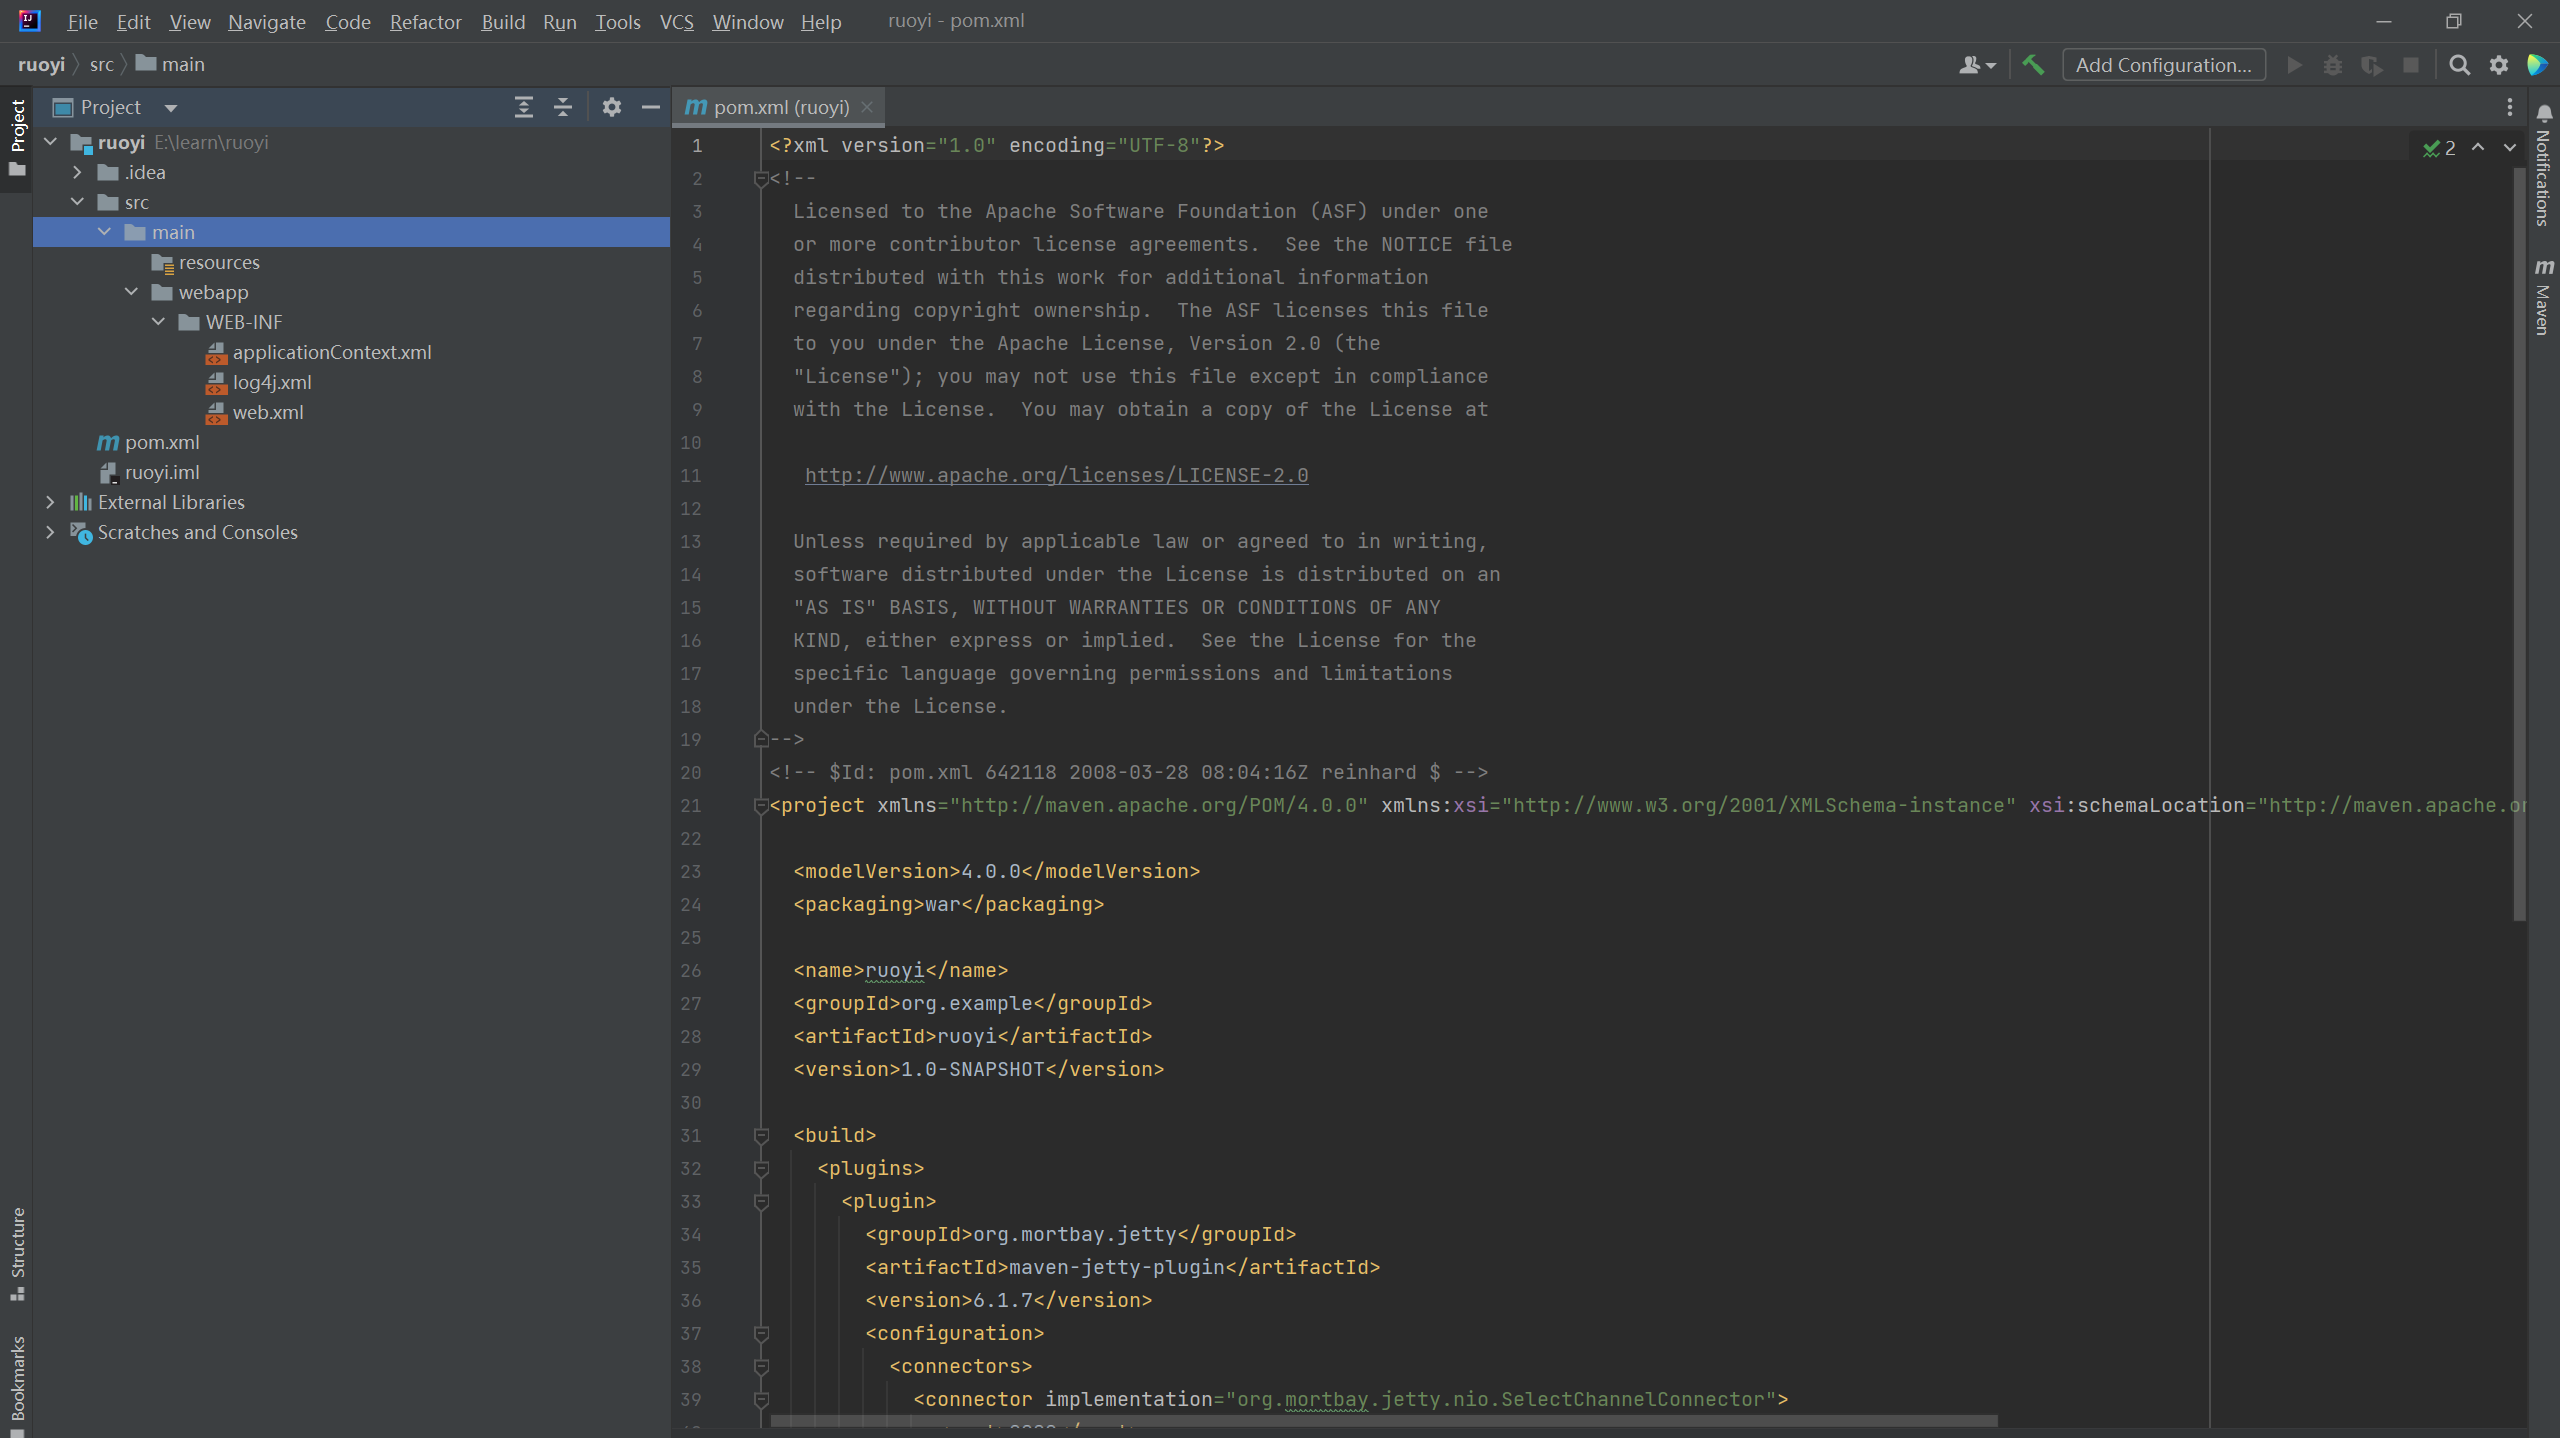Toggle the Structure tool window
Image resolution: width=2560 pixels, height=1438 pixels.
tap(17, 1252)
